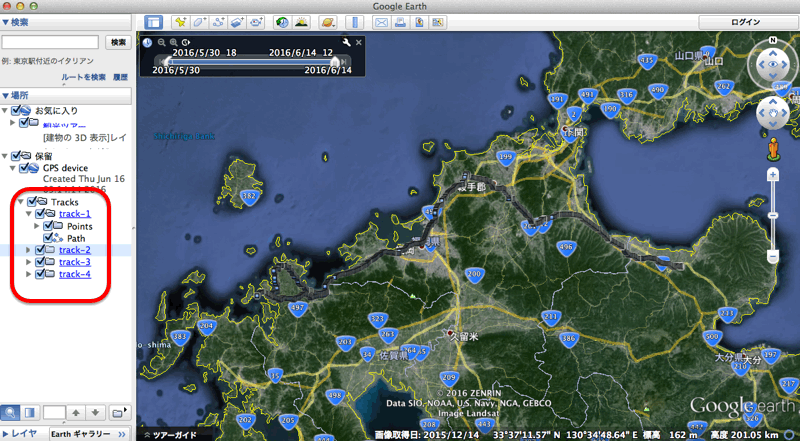The height and width of the screenshot is (441, 800).
Task: Zoom in the time slider range
Action: click(x=173, y=43)
